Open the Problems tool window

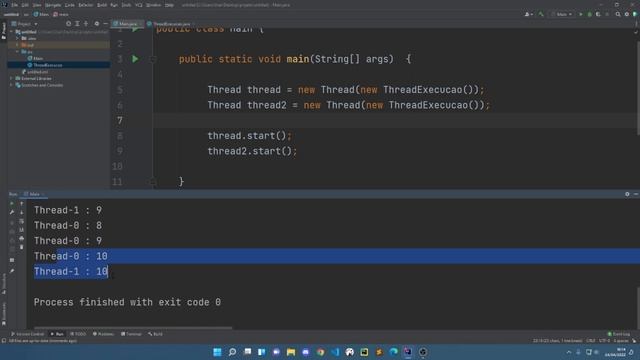tap(104, 334)
